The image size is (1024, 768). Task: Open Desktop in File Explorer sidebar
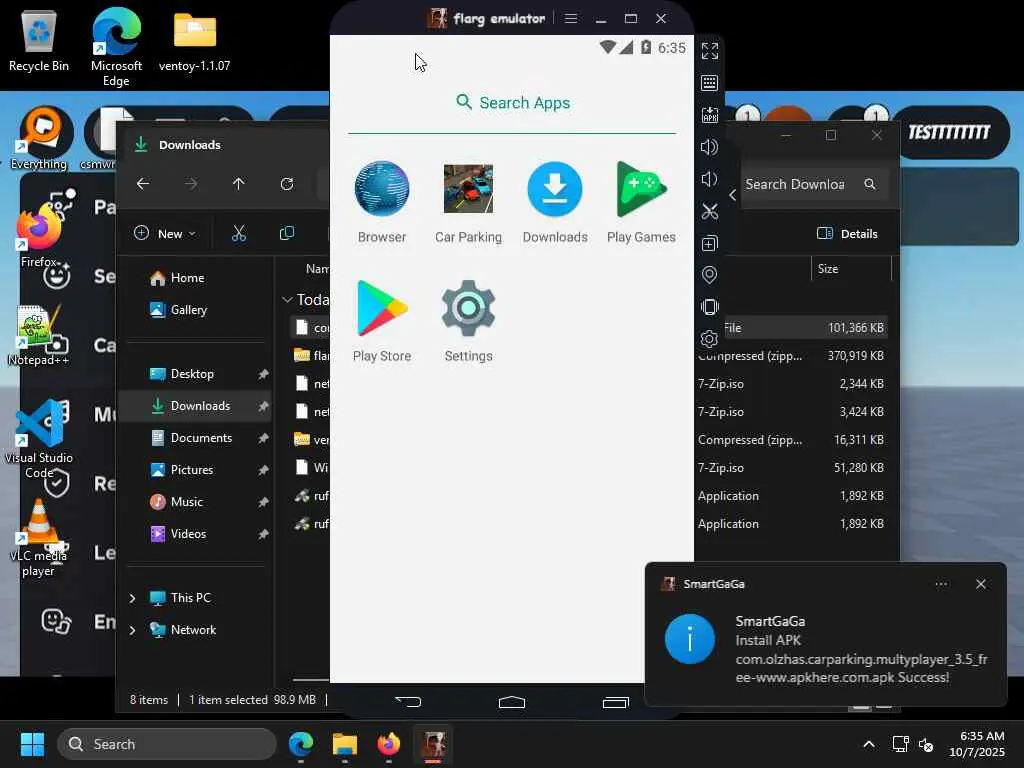[x=195, y=374]
